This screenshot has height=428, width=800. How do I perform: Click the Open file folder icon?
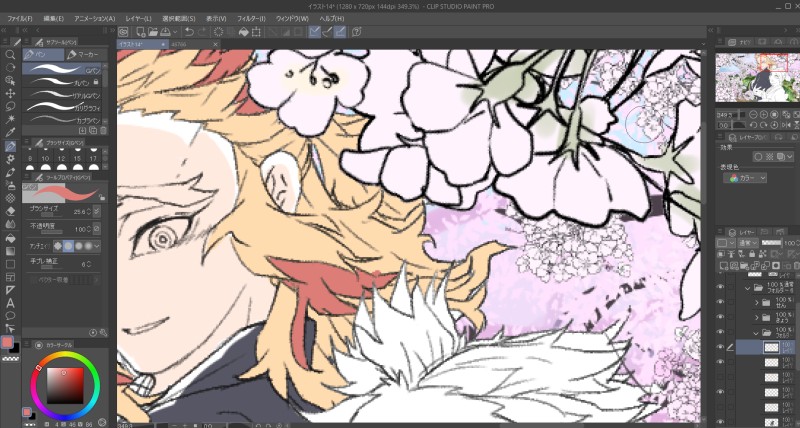[x=153, y=32]
